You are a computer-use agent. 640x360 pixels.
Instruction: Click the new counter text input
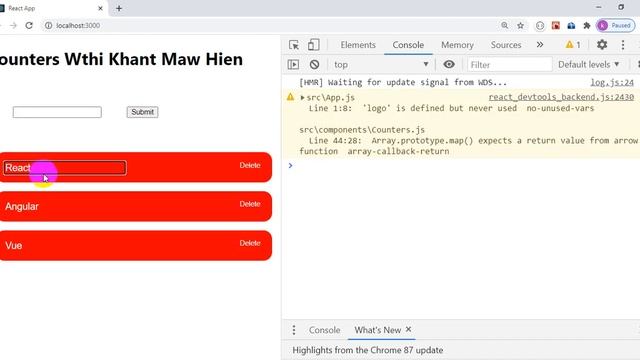coord(57,112)
